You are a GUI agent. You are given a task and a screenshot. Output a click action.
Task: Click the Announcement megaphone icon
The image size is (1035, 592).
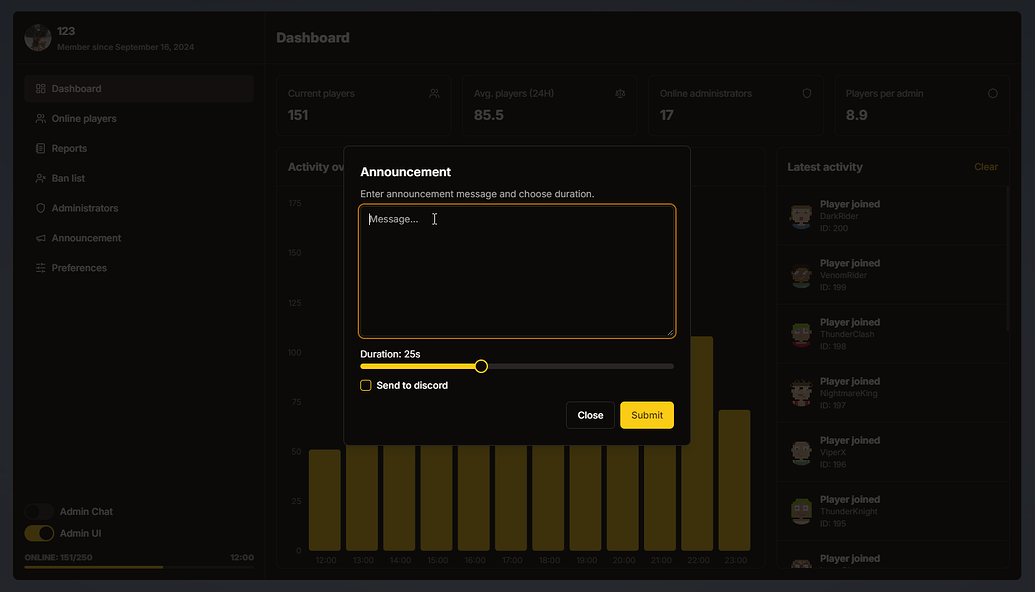tap(39, 238)
